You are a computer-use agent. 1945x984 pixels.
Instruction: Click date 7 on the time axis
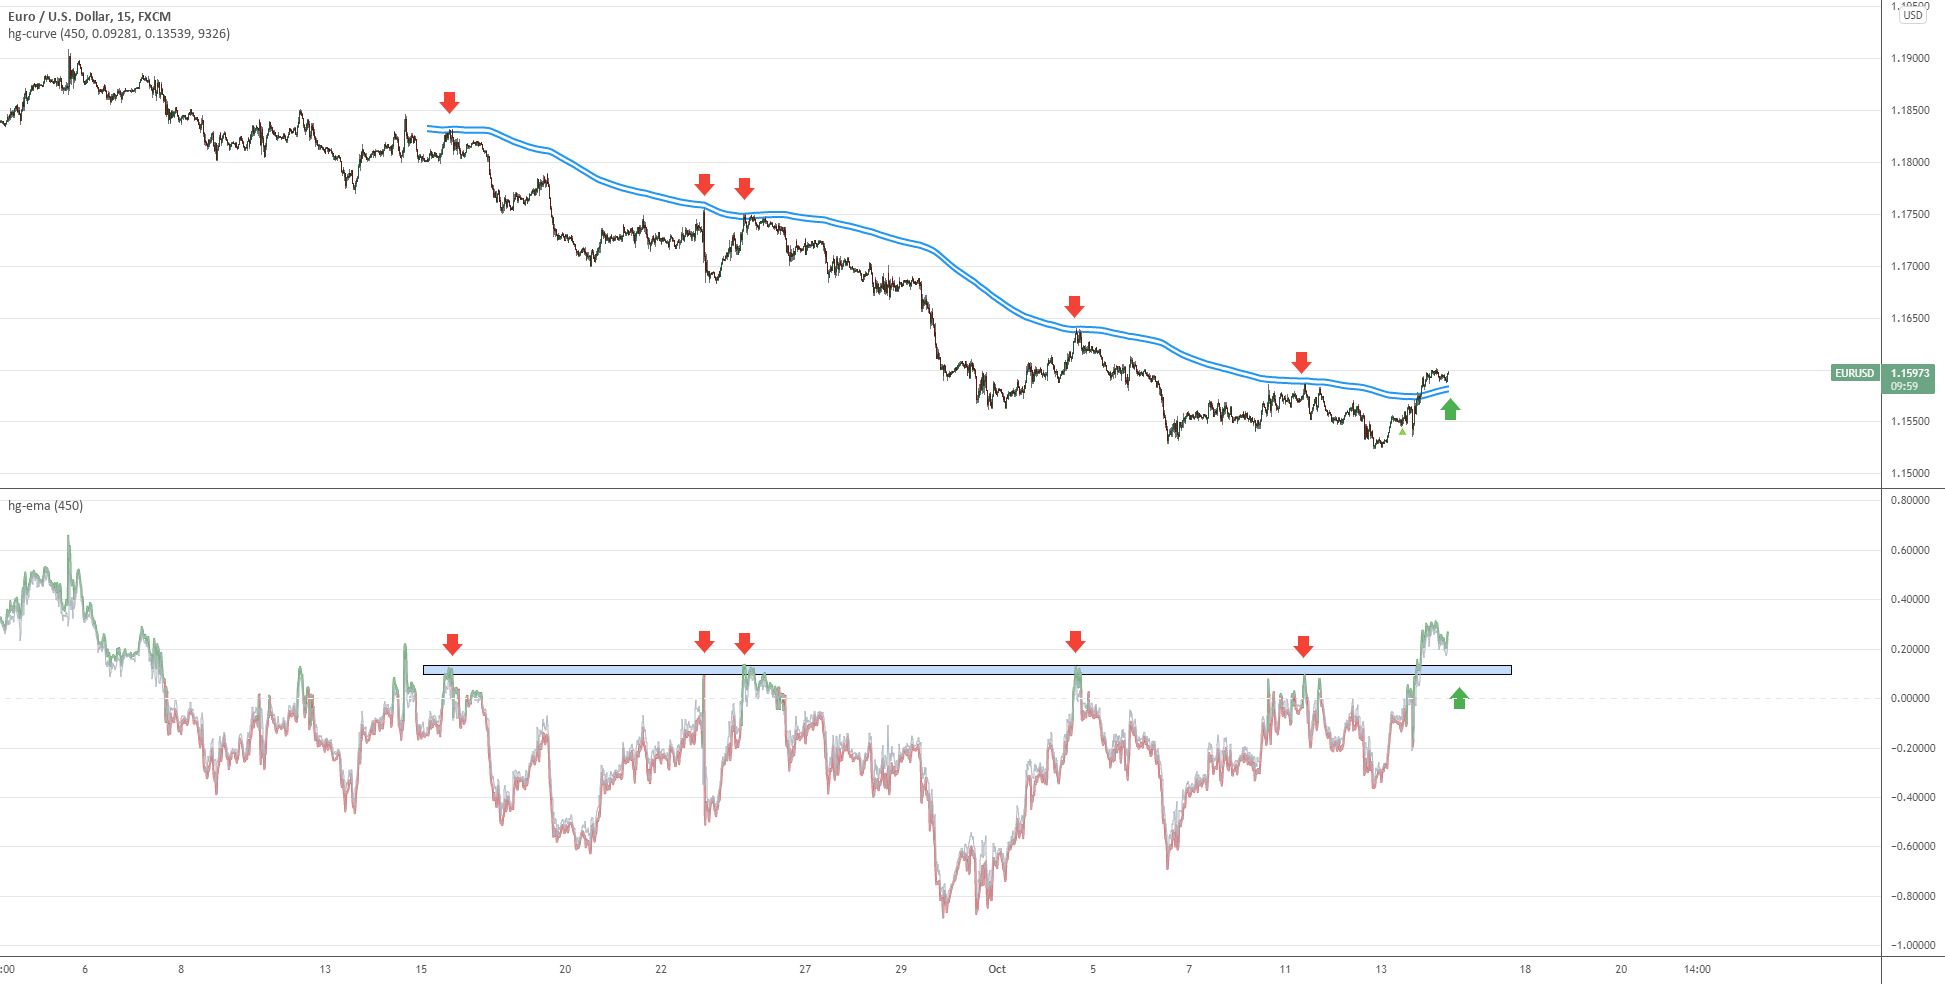[1189, 969]
